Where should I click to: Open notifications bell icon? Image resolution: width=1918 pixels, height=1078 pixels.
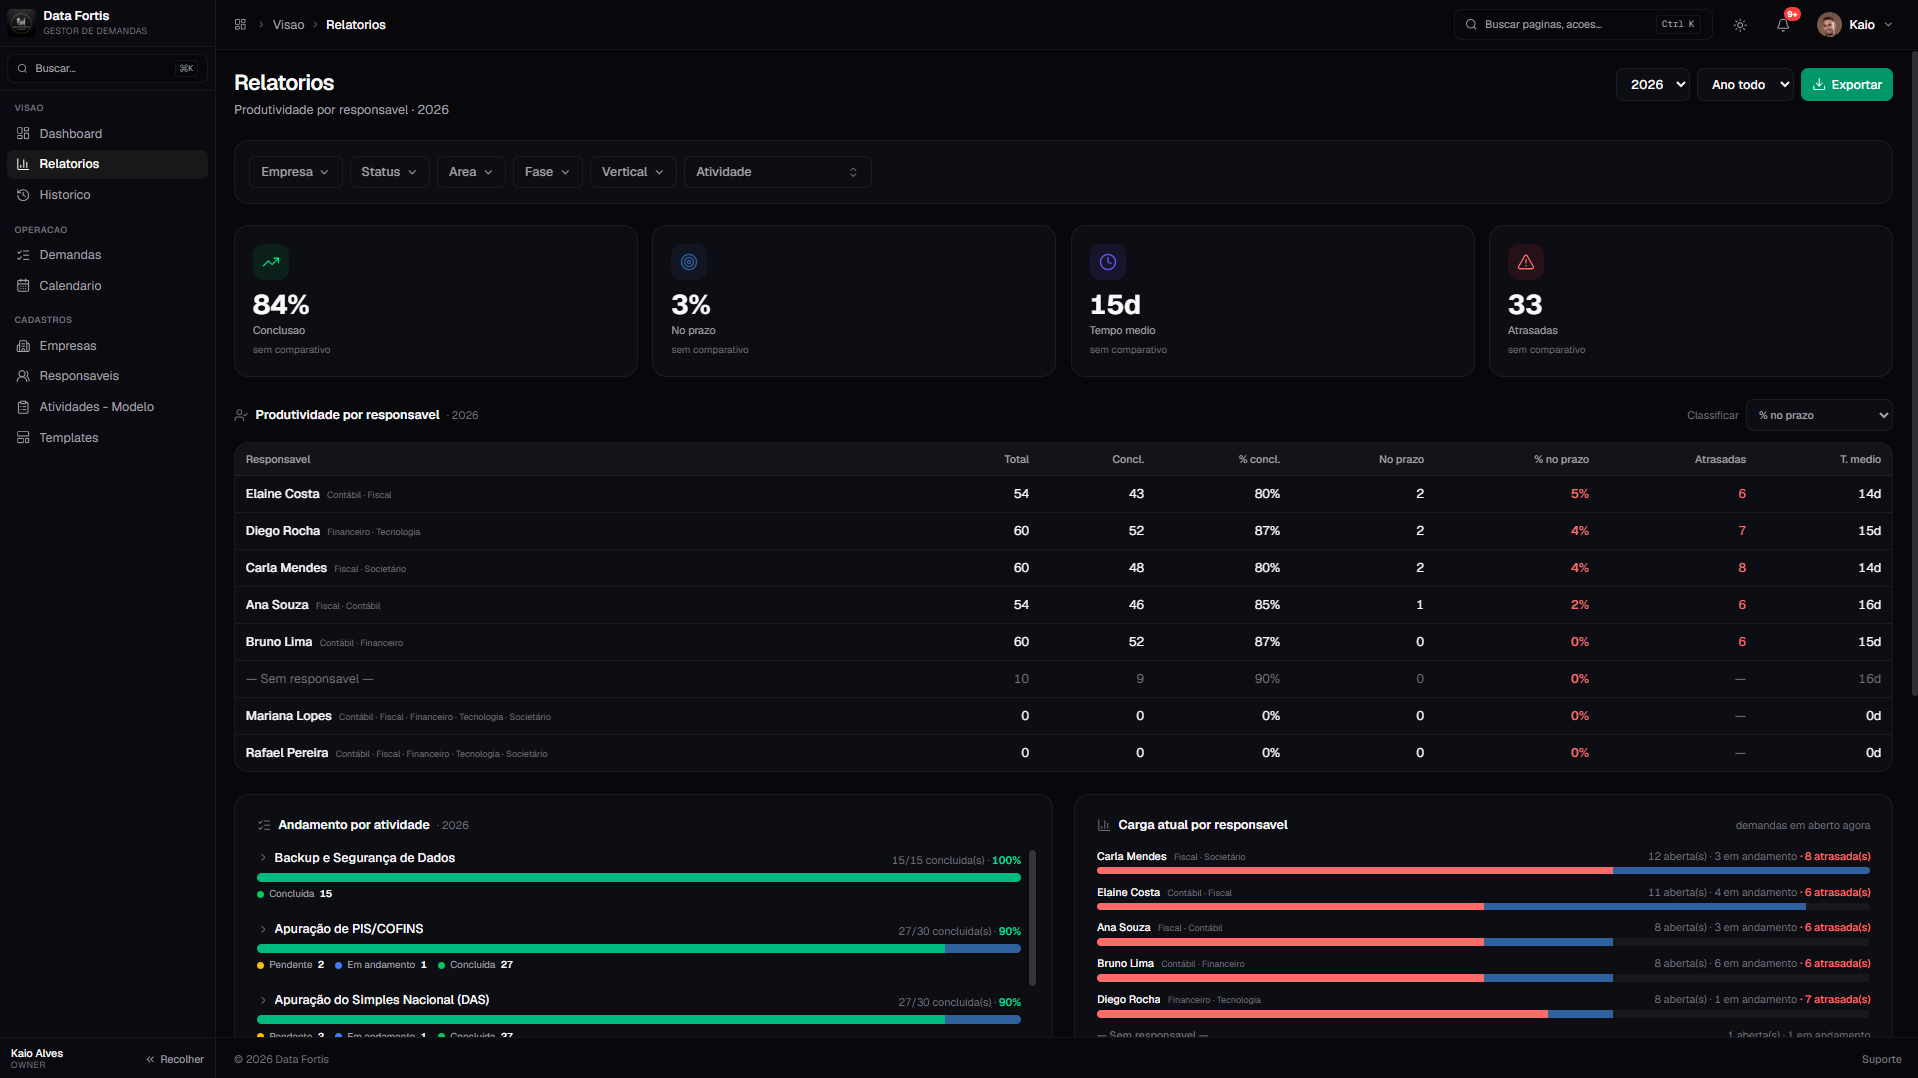click(1783, 25)
